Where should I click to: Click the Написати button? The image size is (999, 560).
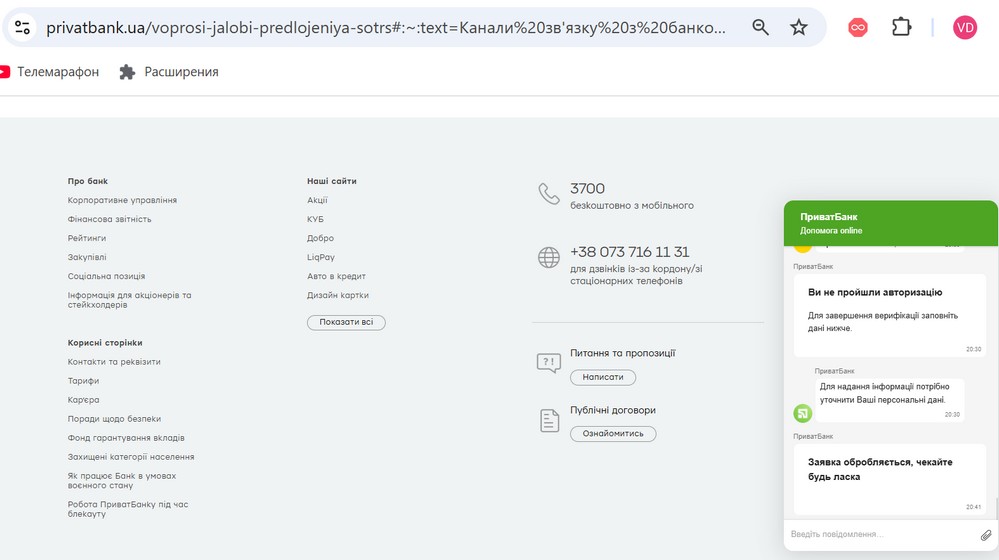coord(603,377)
